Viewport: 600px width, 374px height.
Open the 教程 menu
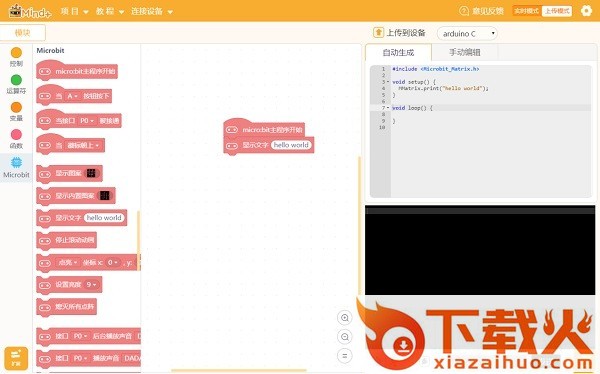coord(110,11)
